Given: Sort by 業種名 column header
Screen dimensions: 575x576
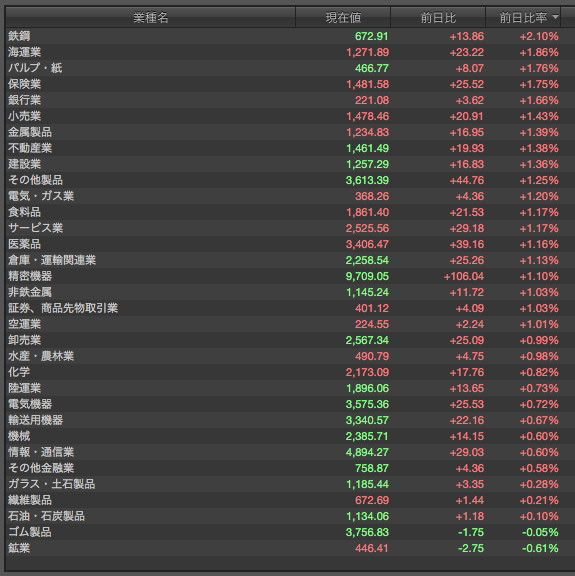Looking at the screenshot, I should 151,18.
